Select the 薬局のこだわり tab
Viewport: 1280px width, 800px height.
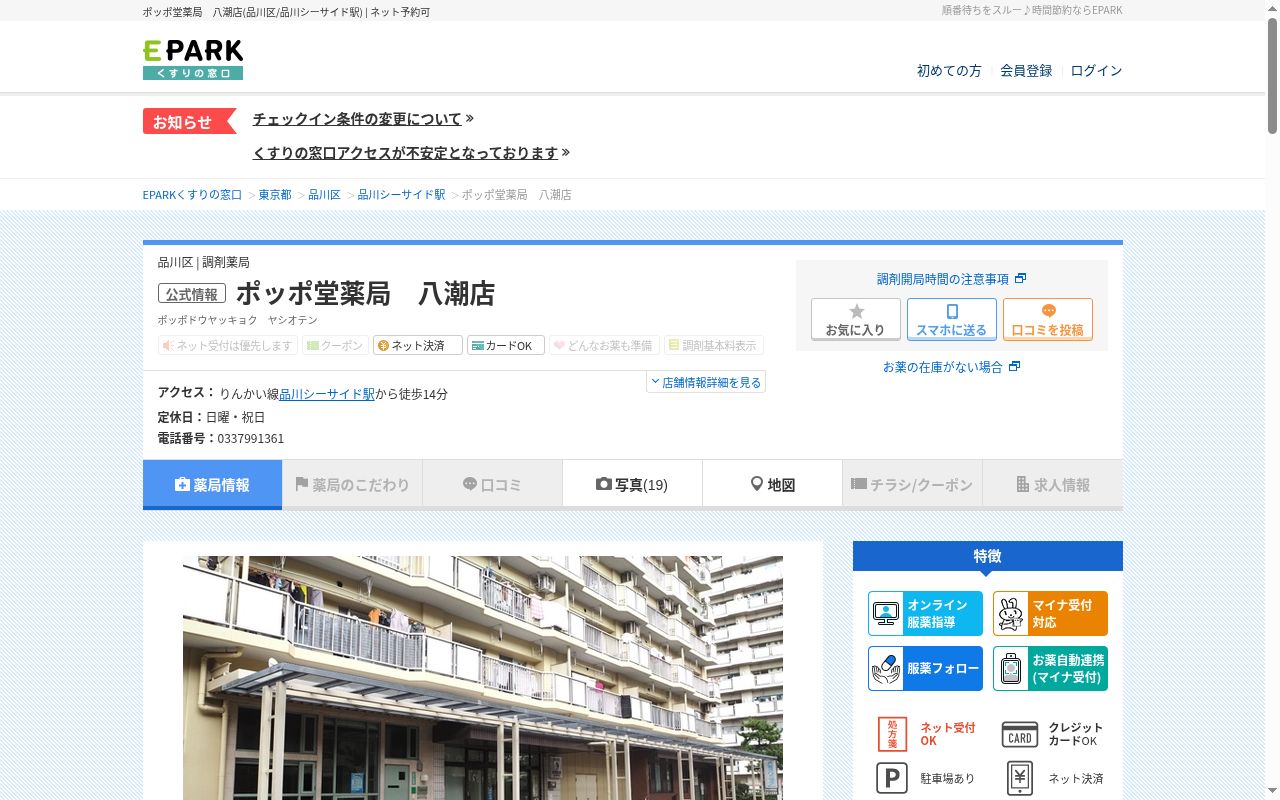[x=352, y=485]
